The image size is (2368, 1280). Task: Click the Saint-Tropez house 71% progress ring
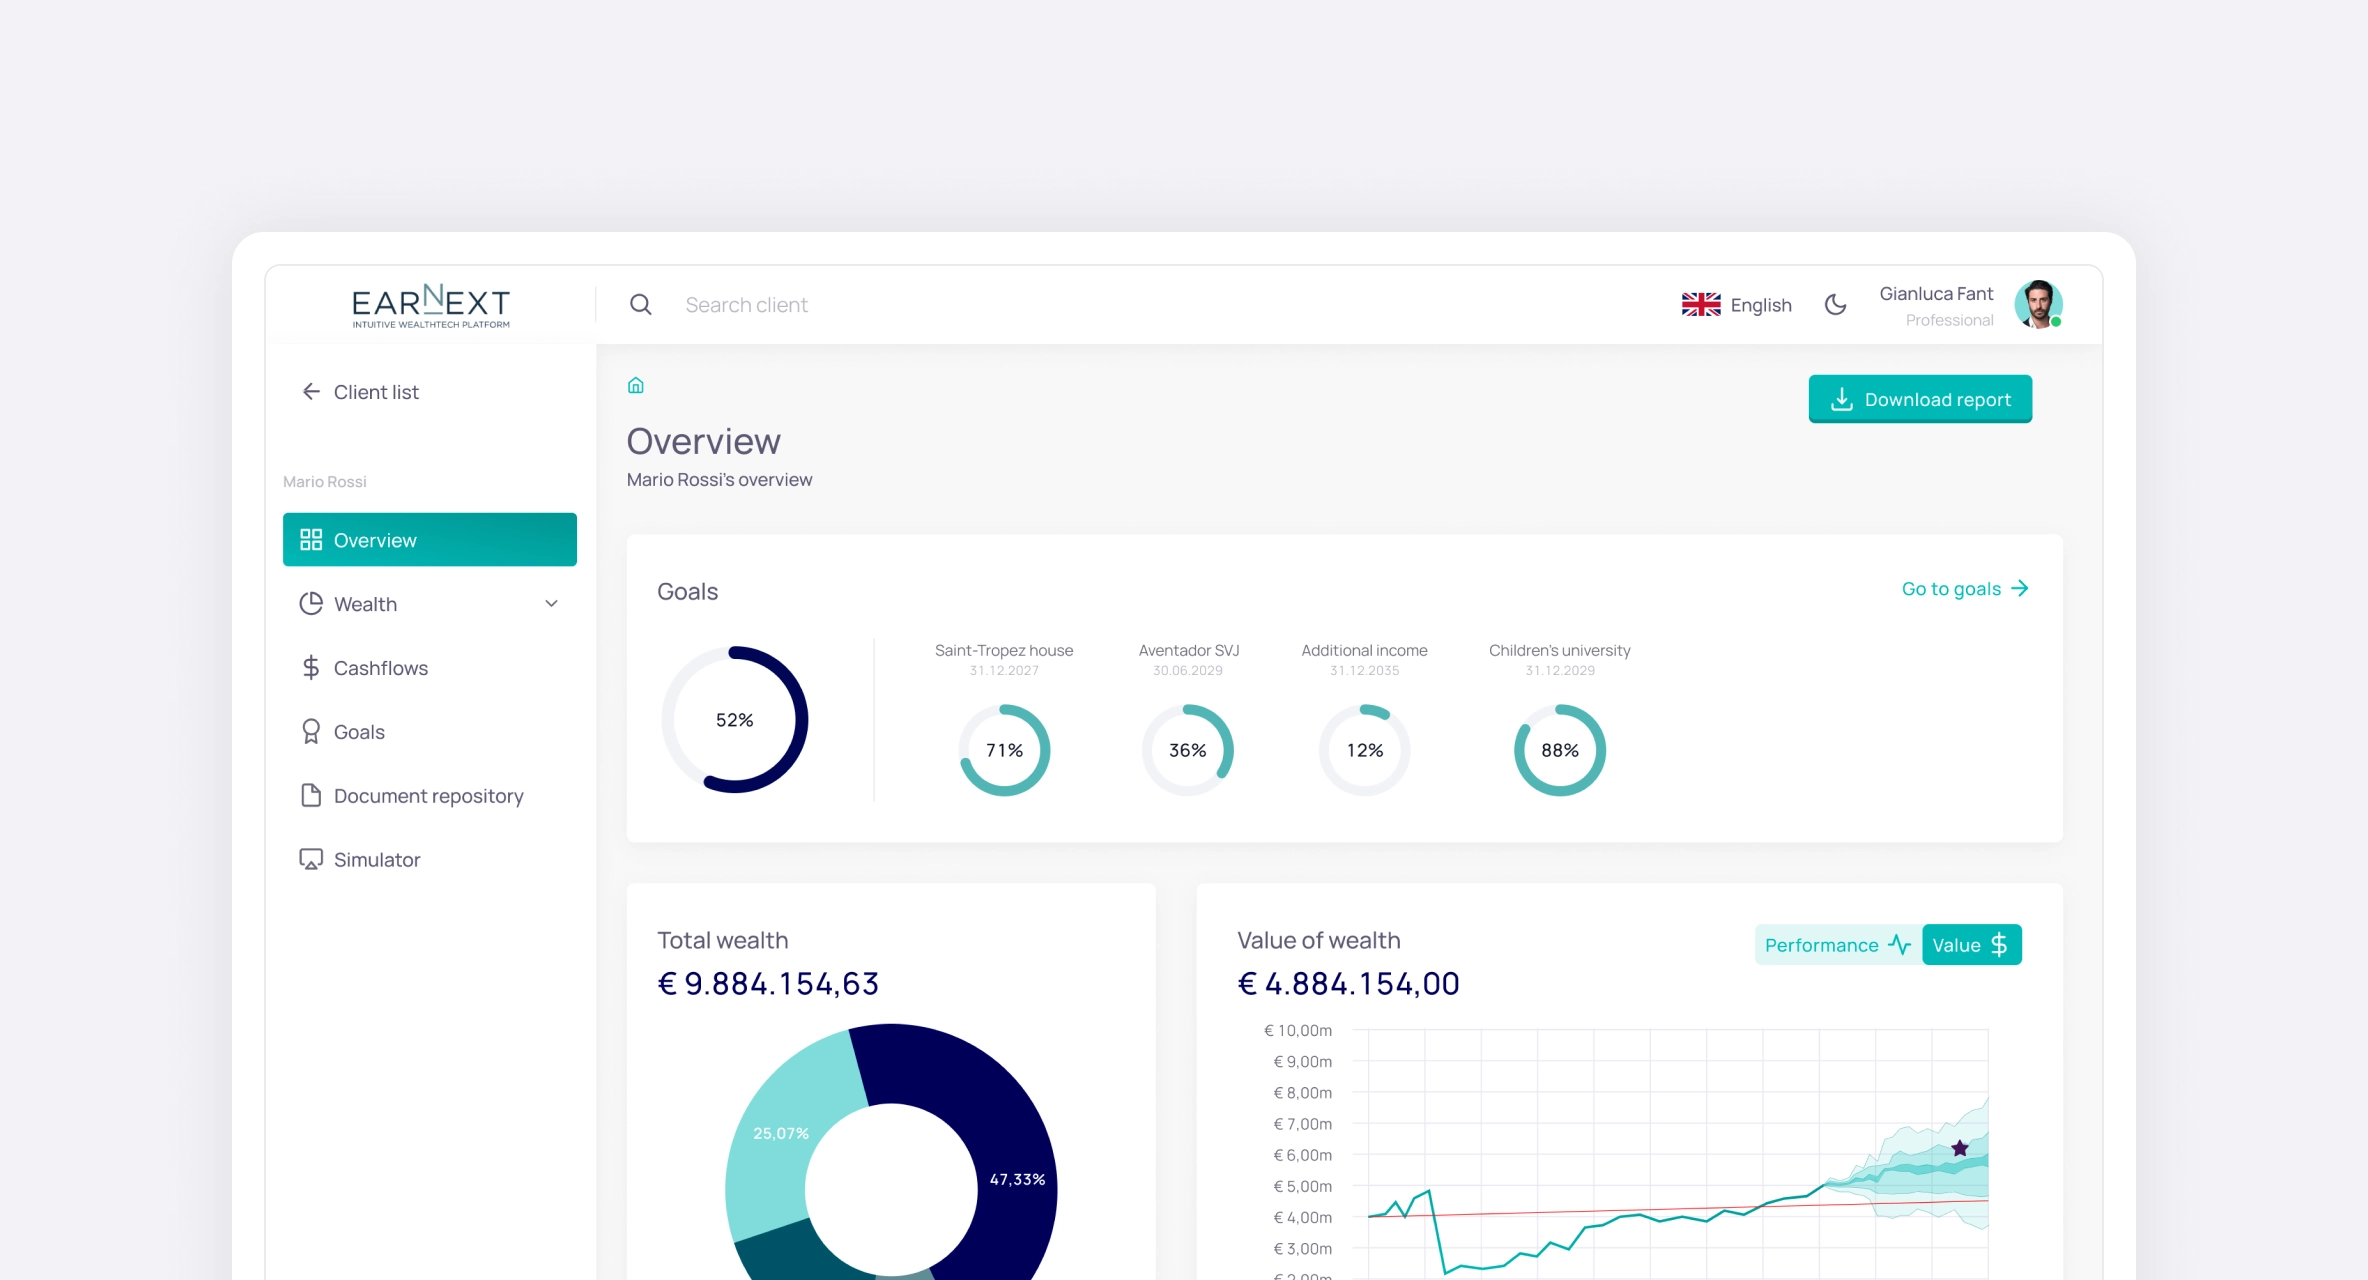(x=1004, y=750)
